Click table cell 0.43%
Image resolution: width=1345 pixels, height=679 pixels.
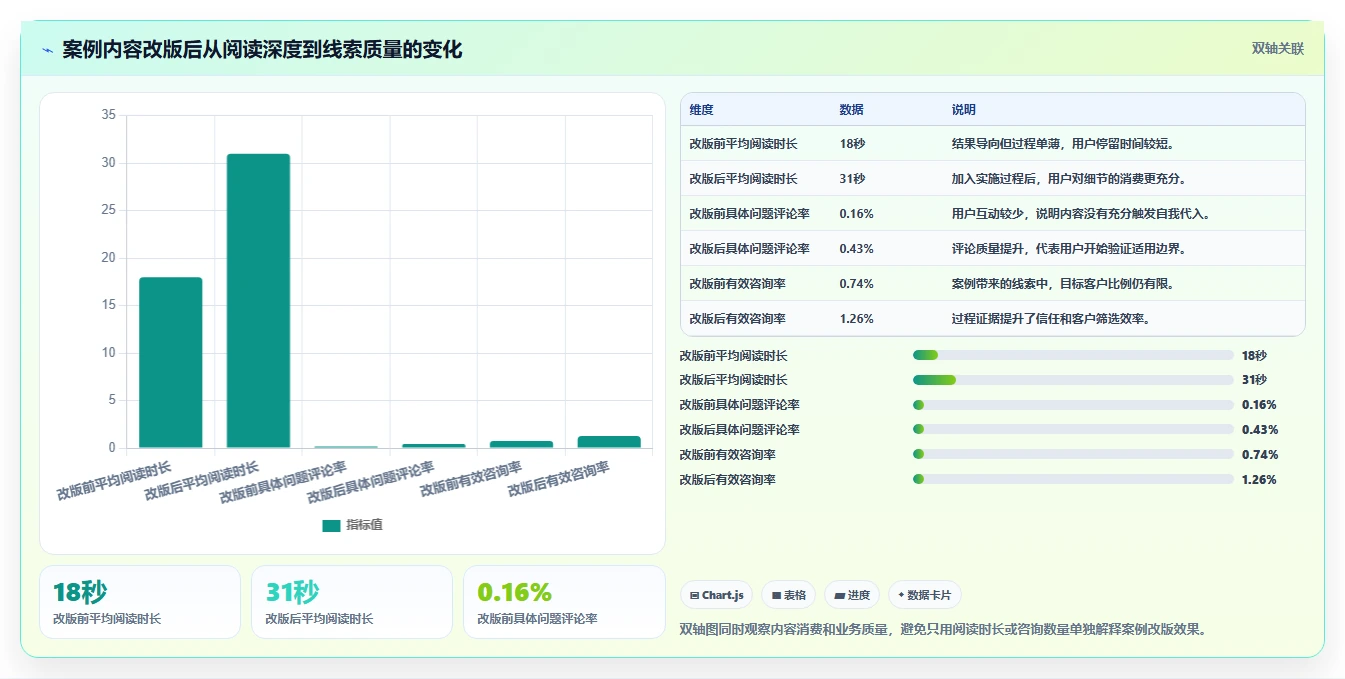[857, 249]
